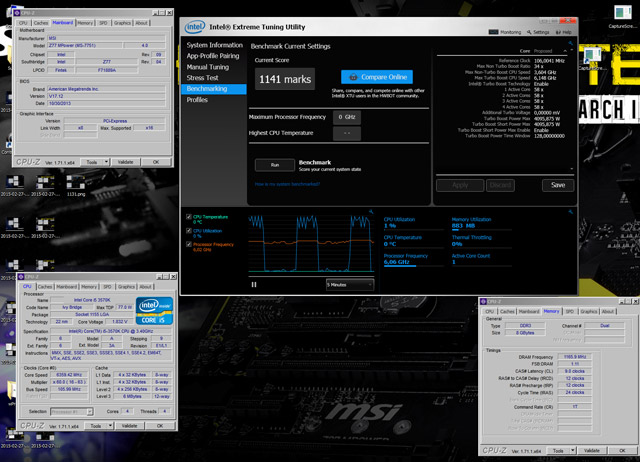Image resolution: width=640 pixels, height=462 pixels.
Task: Click the down scroll arrow of Core settings panel
Action: 571,169
